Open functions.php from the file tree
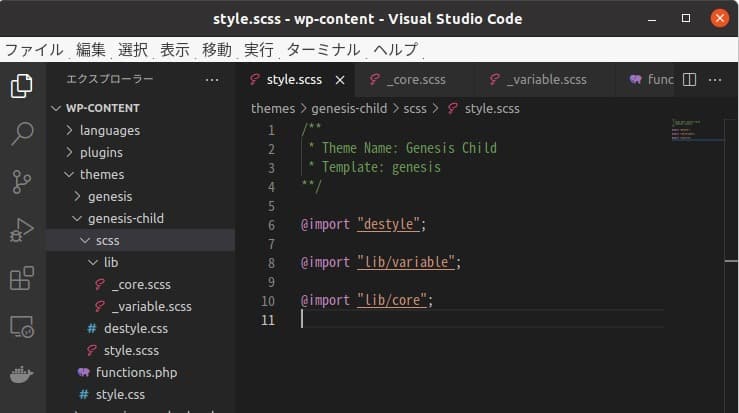The width and height of the screenshot is (739, 413). pyautogui.click(x=136, y=372)
